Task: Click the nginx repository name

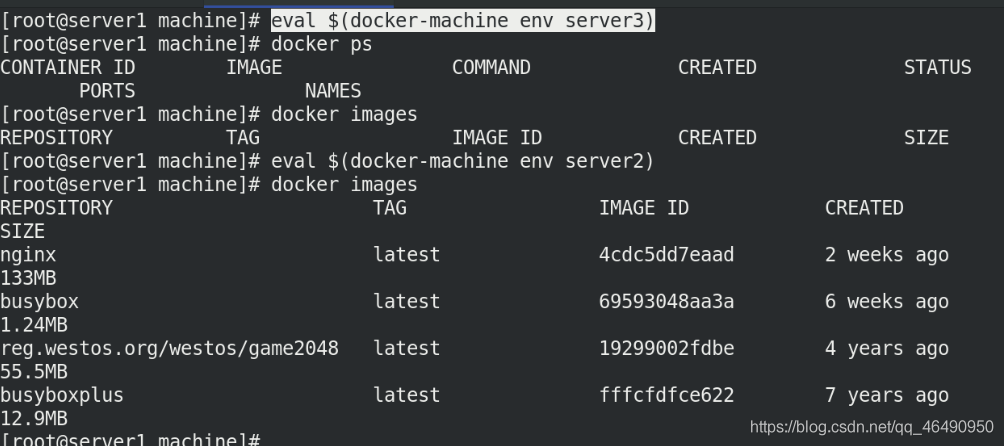Action: [x=28, y=255]
